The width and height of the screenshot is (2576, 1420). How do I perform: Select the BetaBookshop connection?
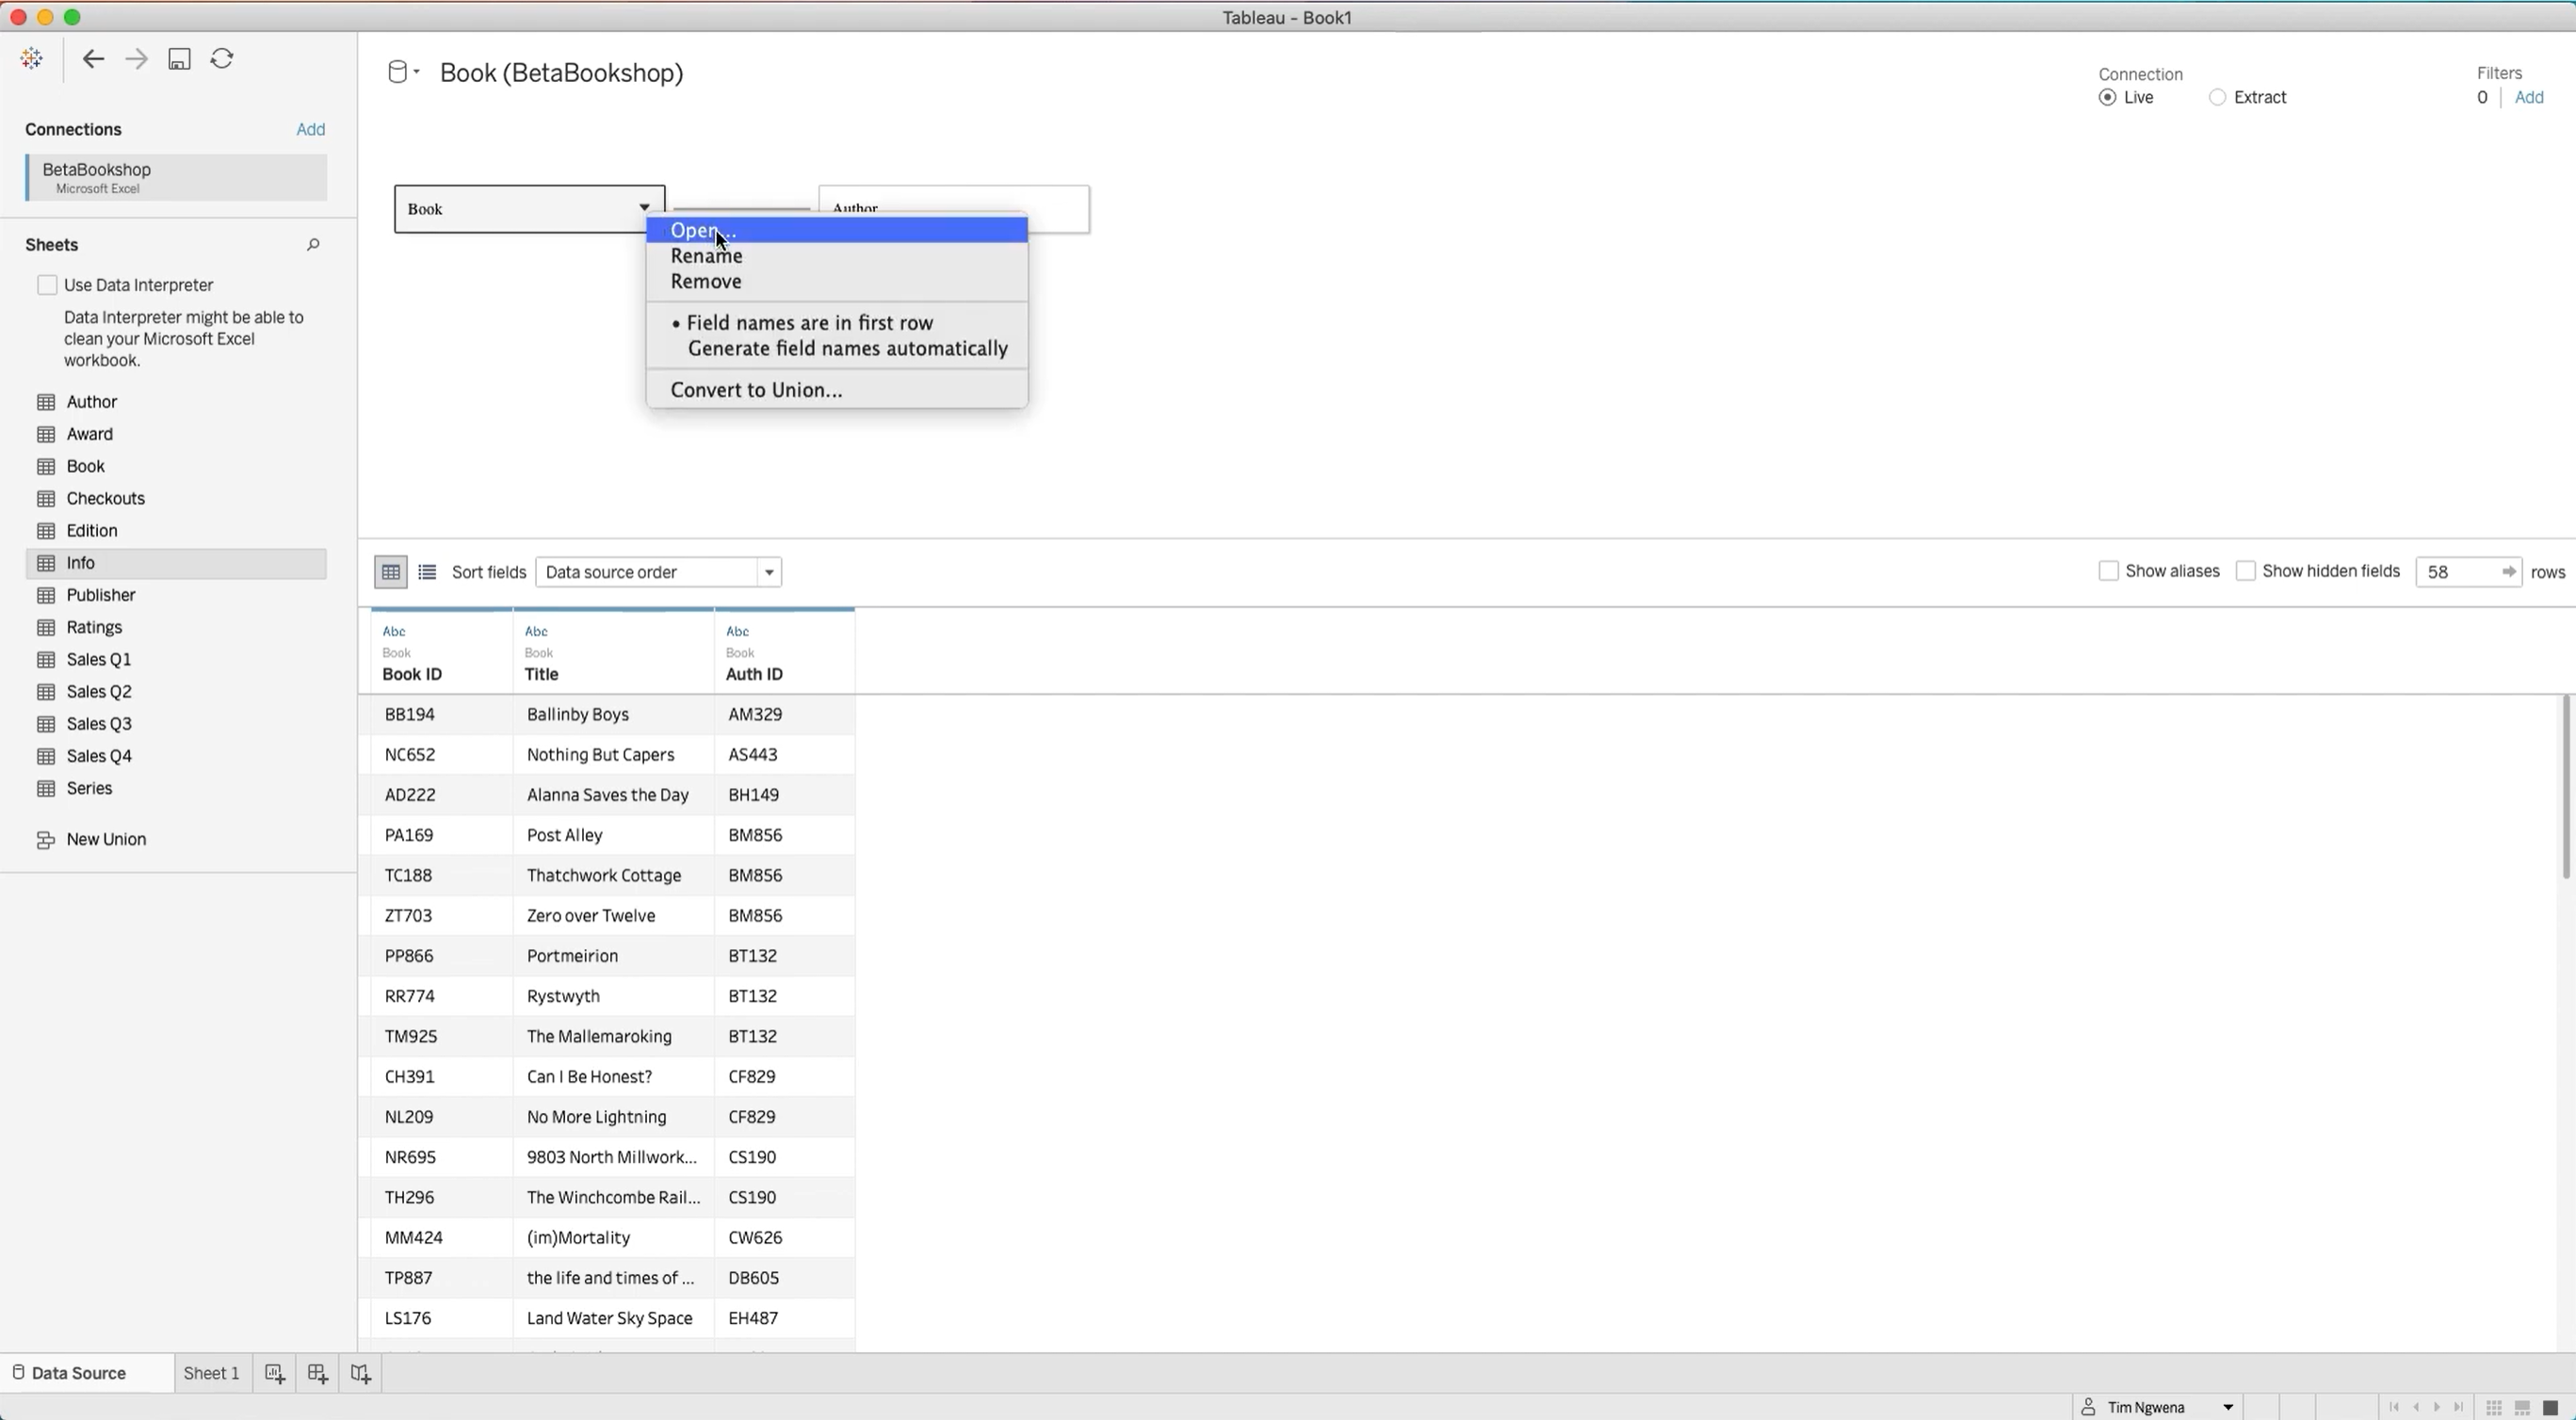click(176, 177)
